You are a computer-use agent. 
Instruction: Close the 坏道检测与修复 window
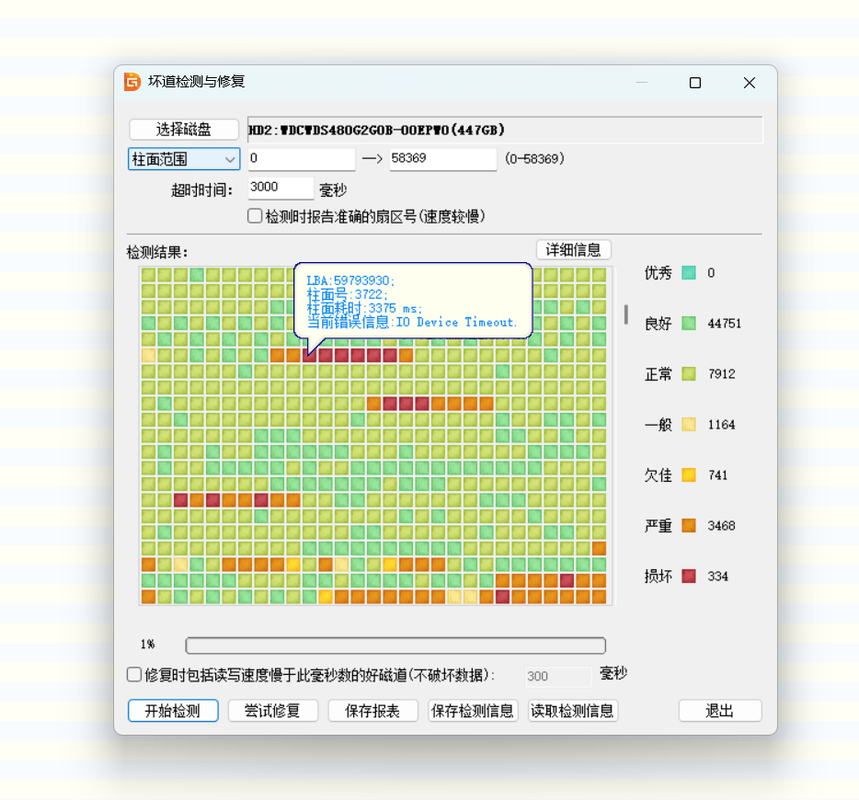click(749, 83)
